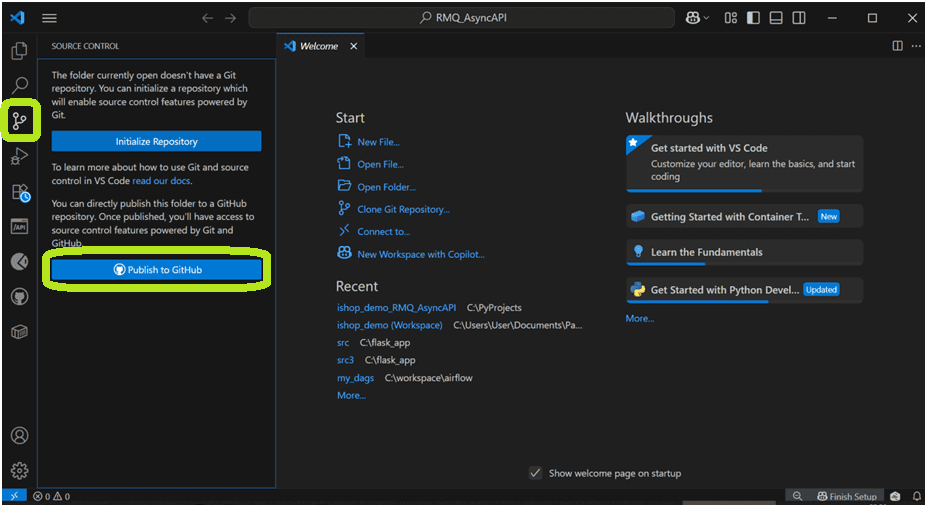Select the Welcome tab

pos(320,46)
